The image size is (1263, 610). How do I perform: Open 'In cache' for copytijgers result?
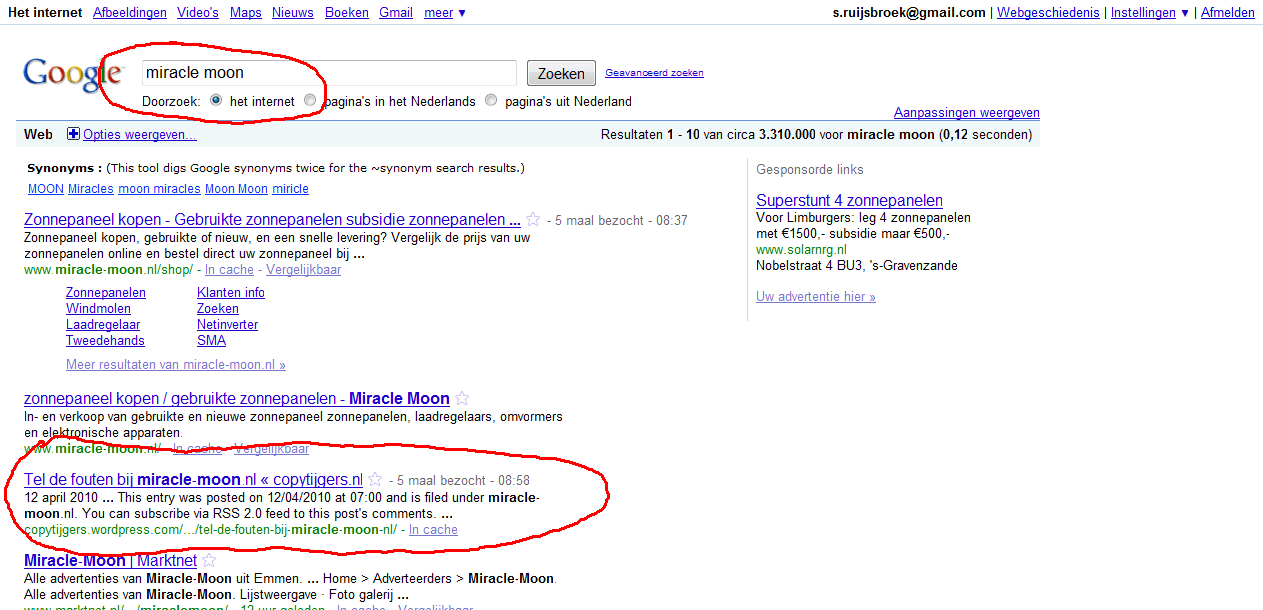click(x=433, y=530)
